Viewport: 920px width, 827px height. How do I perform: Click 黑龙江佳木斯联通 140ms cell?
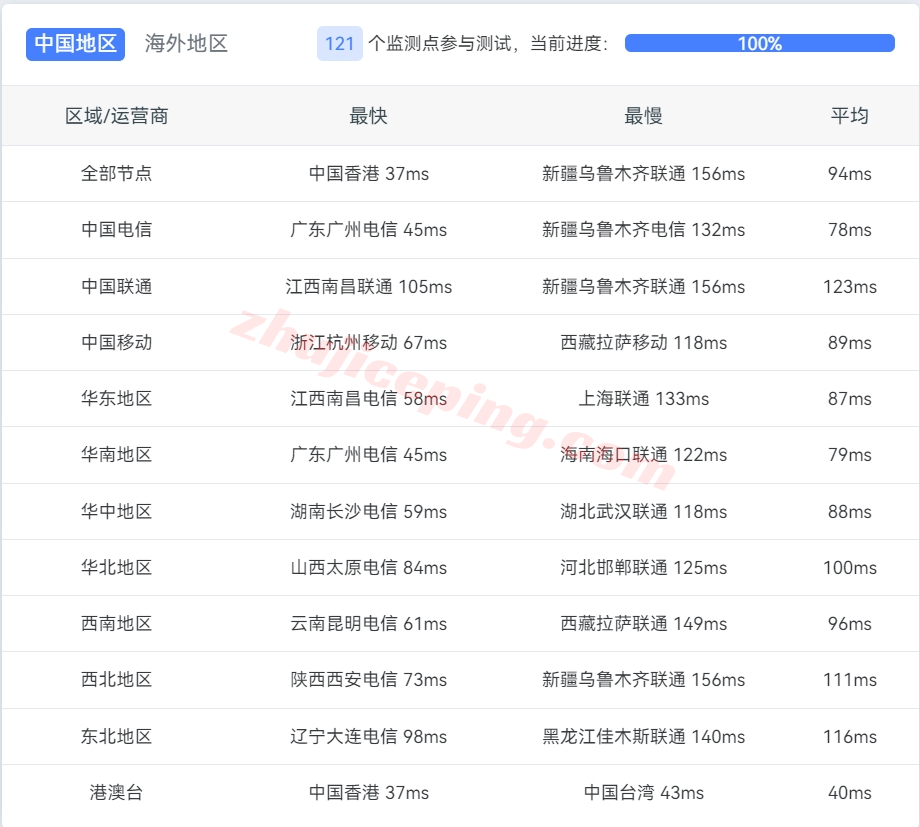click(x=644, y=736)
